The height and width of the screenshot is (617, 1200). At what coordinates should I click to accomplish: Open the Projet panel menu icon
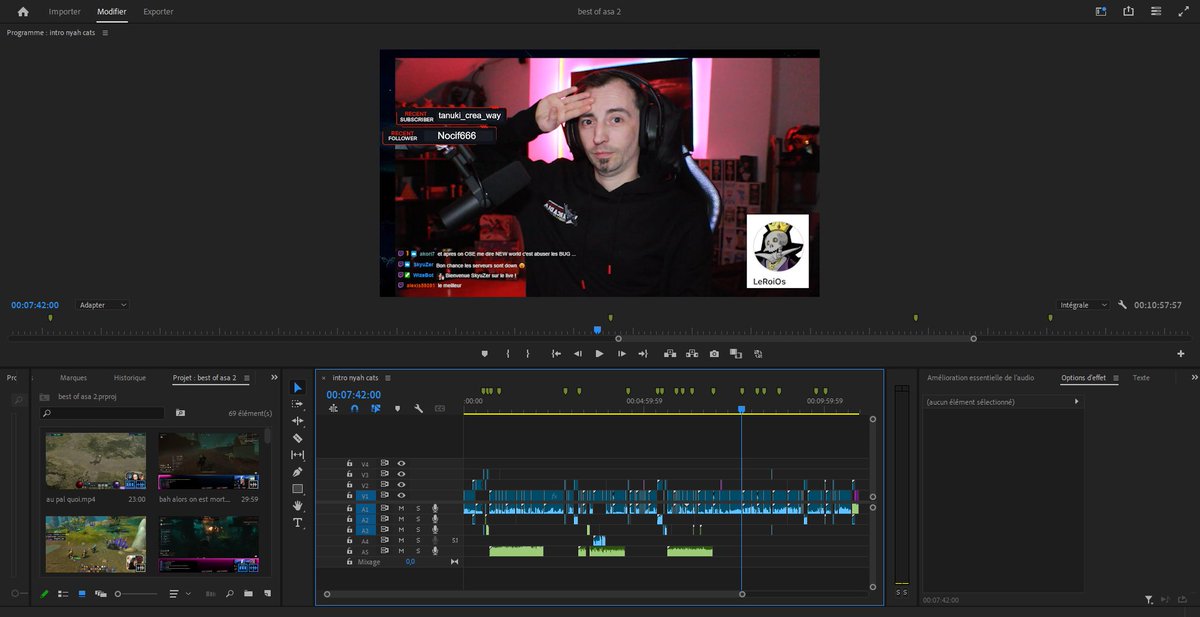tap(247, 378)
